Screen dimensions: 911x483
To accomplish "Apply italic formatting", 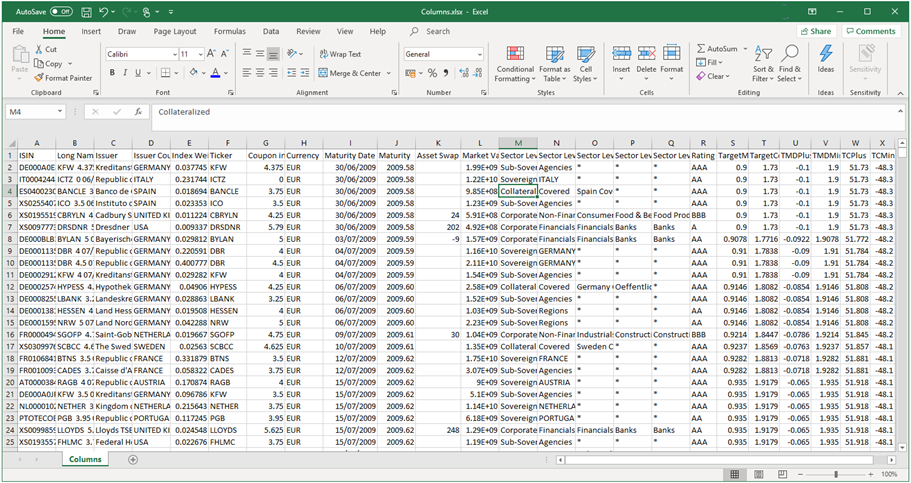I will [x=126, y=73].
